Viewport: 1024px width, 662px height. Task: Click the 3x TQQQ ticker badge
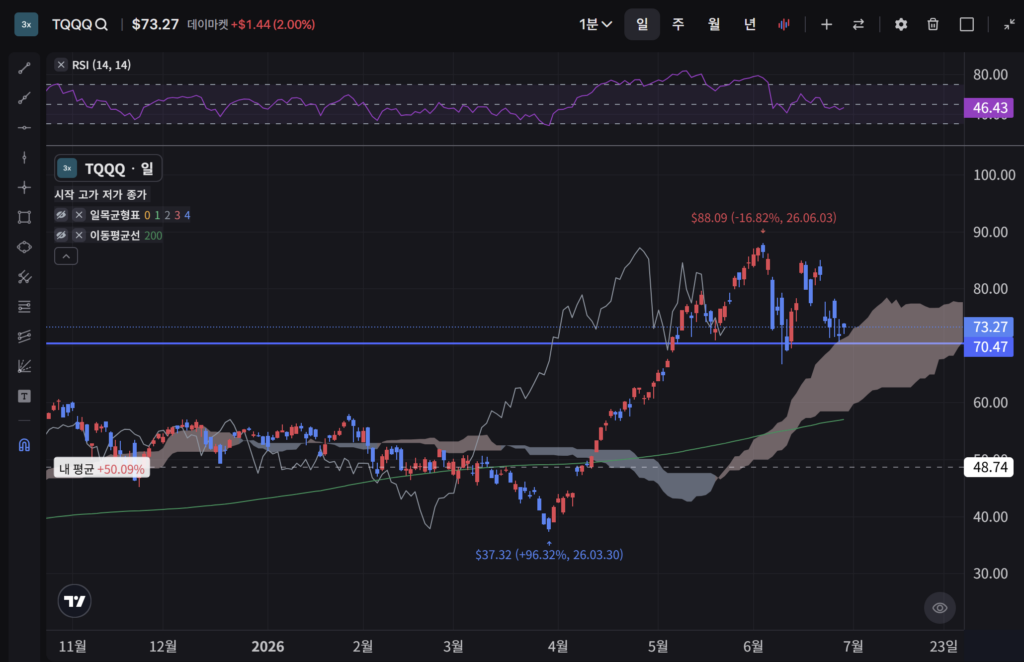tap(26, 25)
